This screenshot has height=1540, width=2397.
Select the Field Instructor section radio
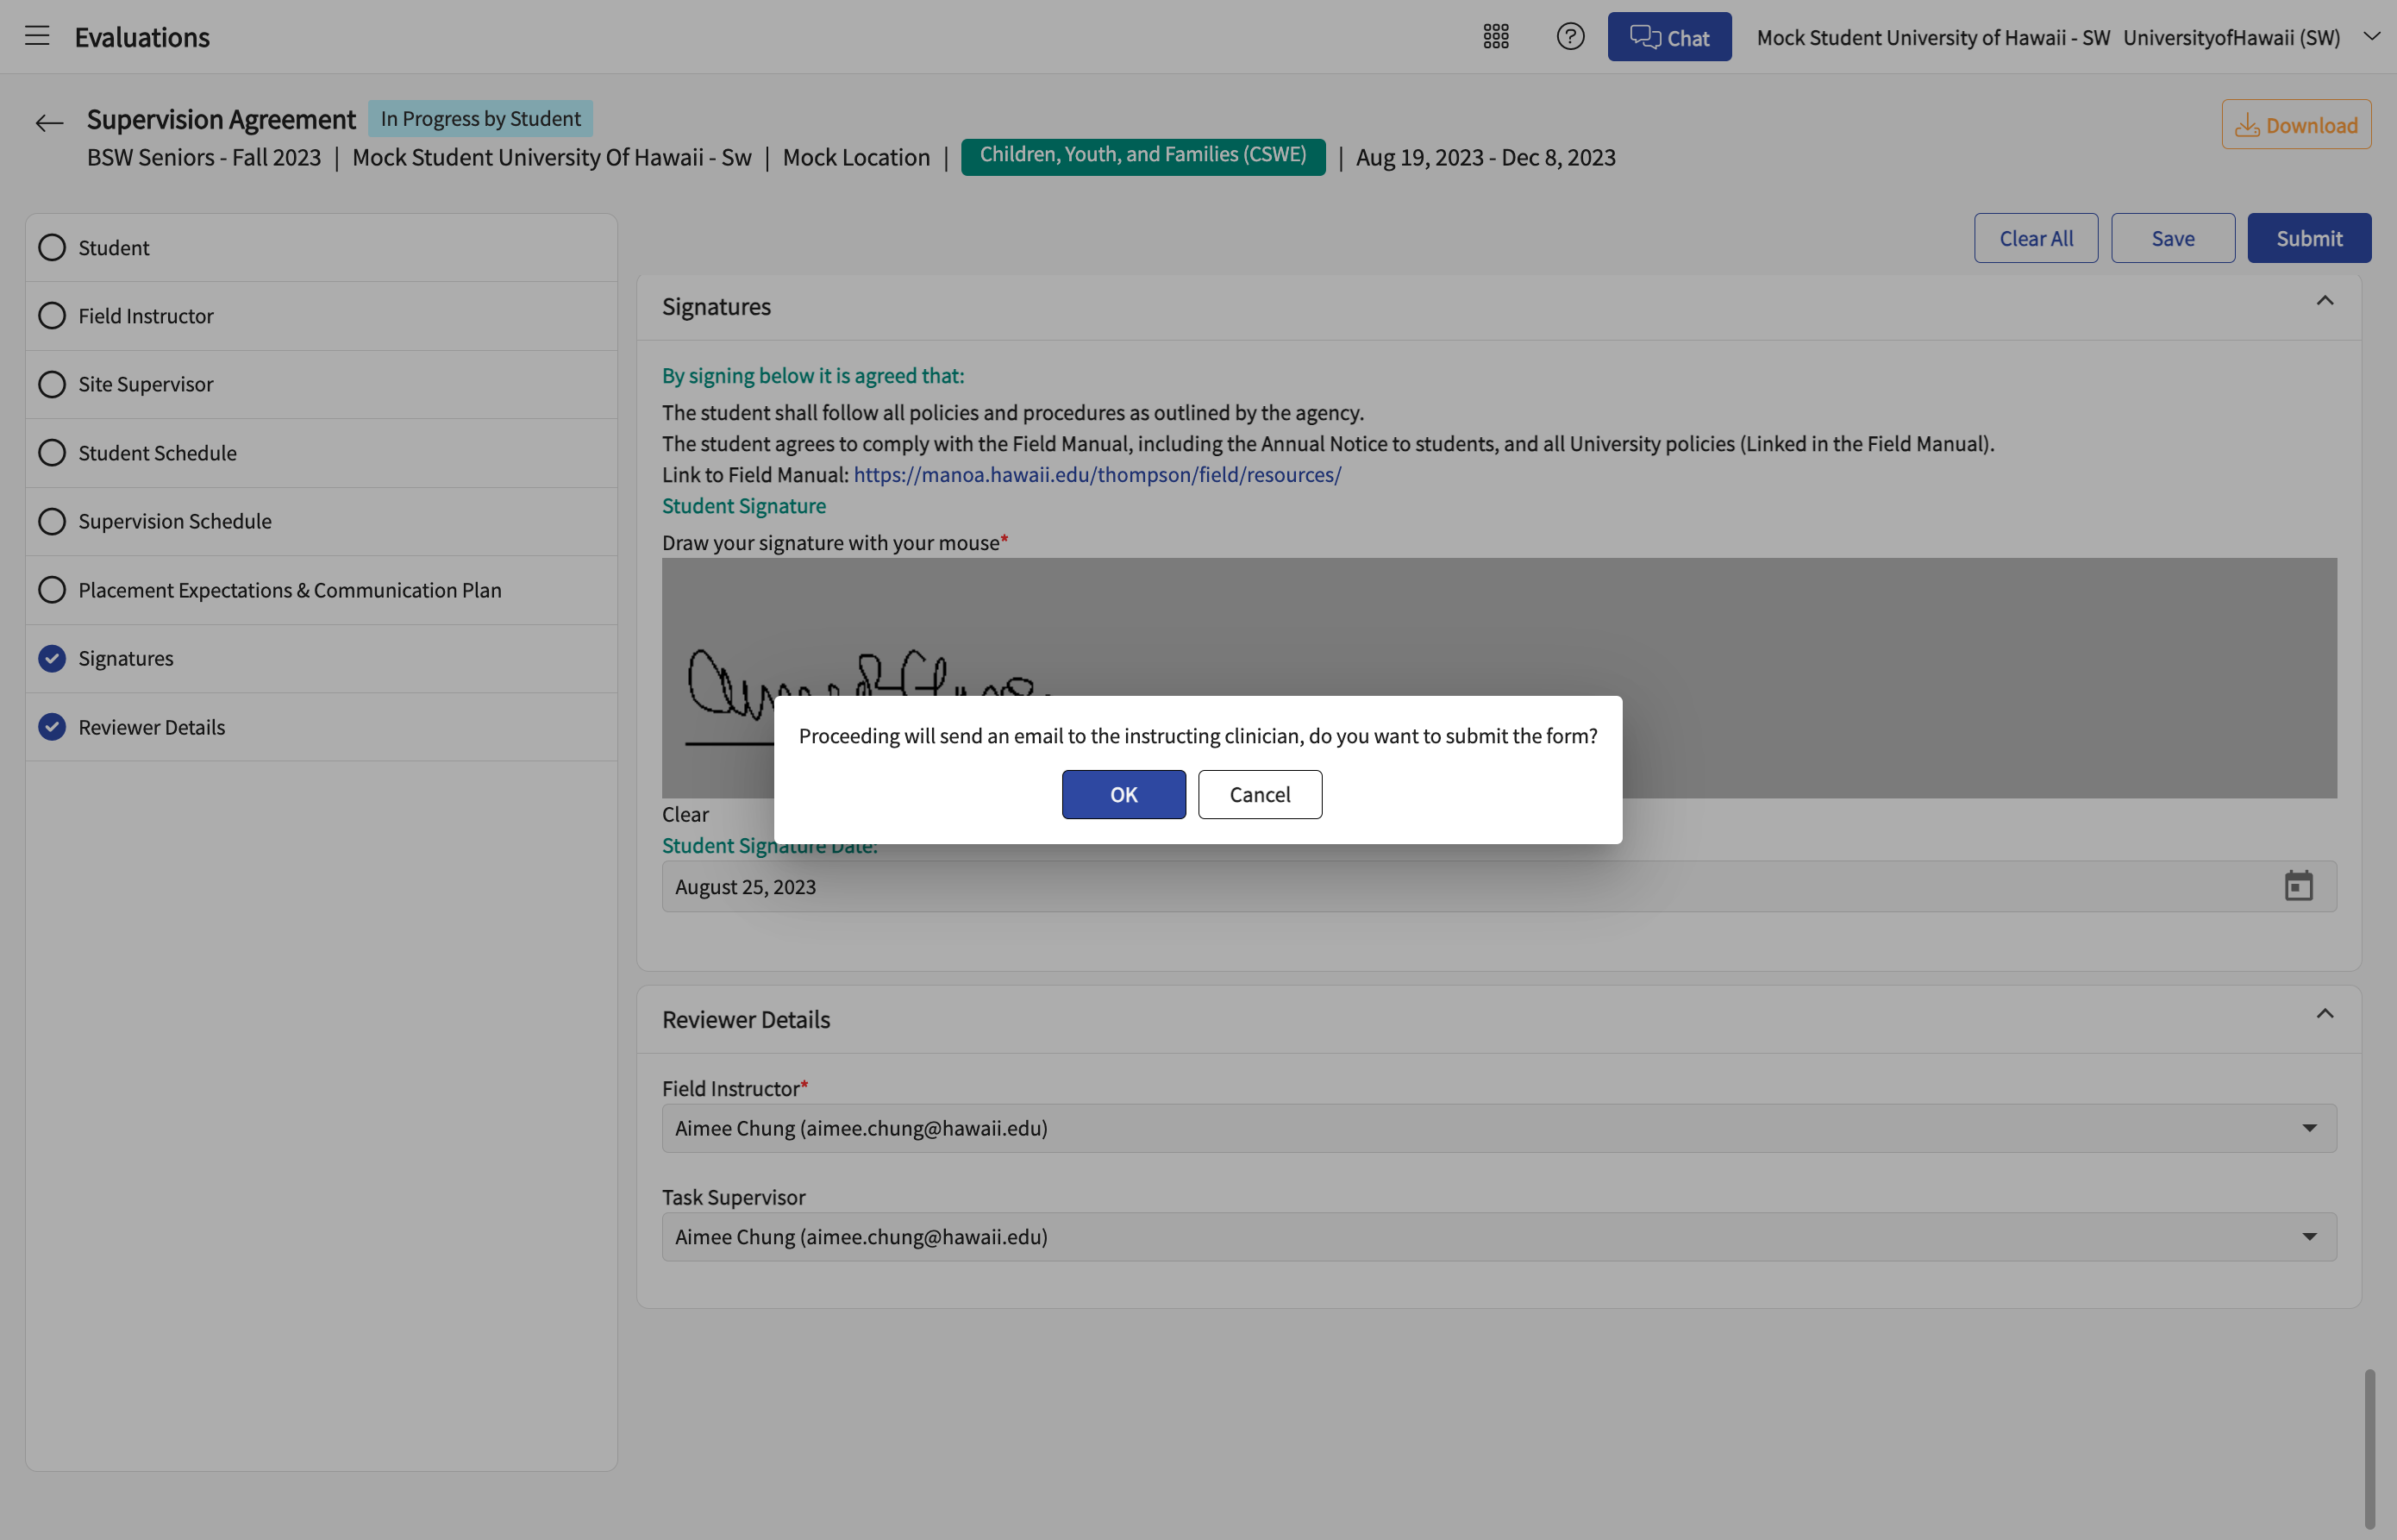[x=52, y=316]
